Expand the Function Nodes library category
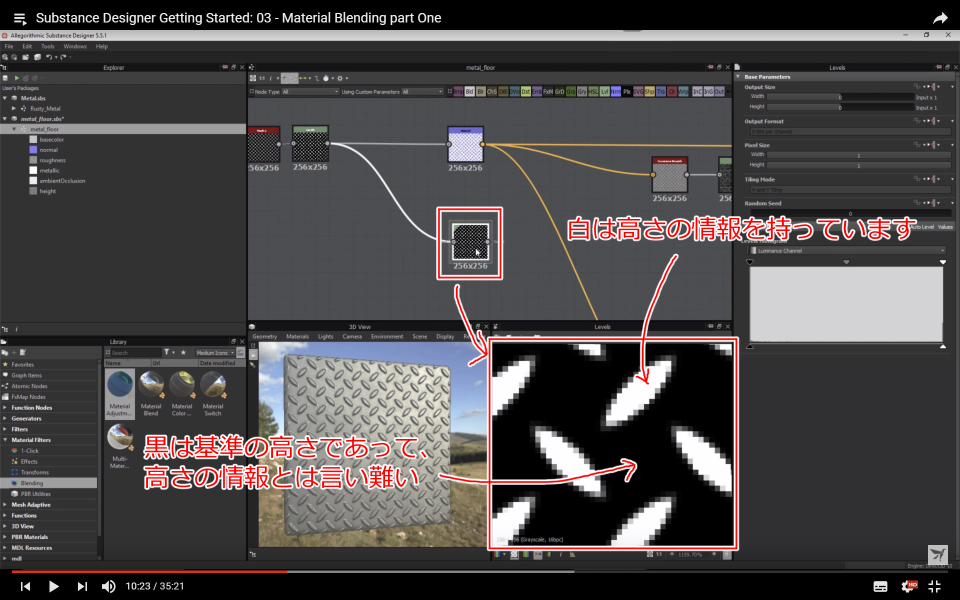960x600 pixels. [6, 408]
